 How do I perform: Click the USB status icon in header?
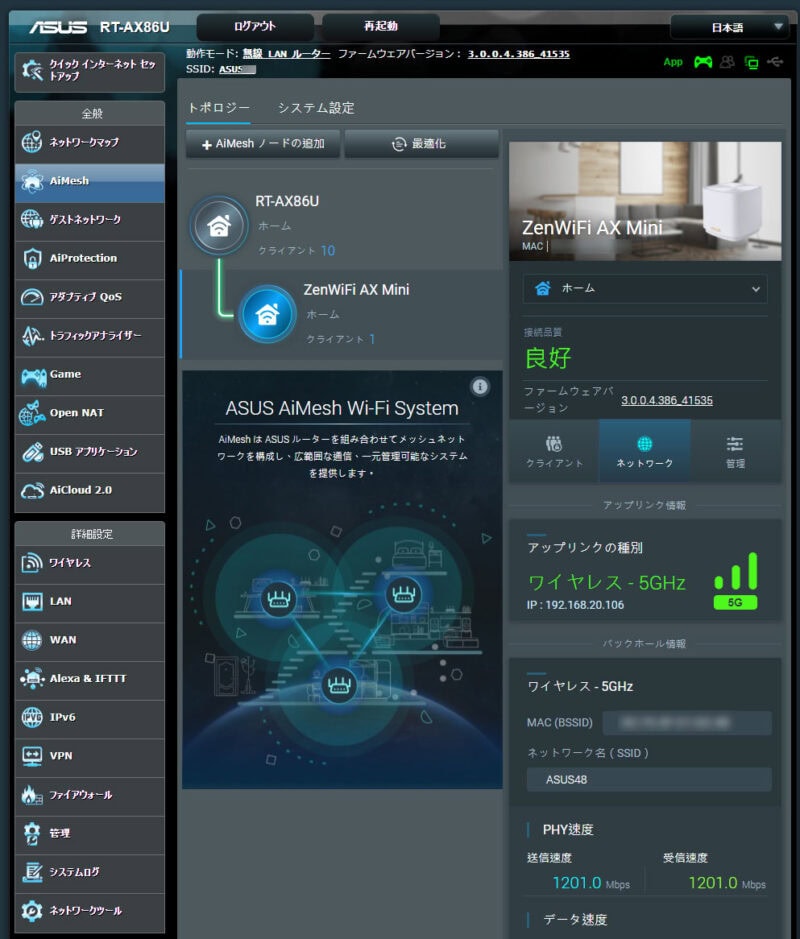click(776, 62)
